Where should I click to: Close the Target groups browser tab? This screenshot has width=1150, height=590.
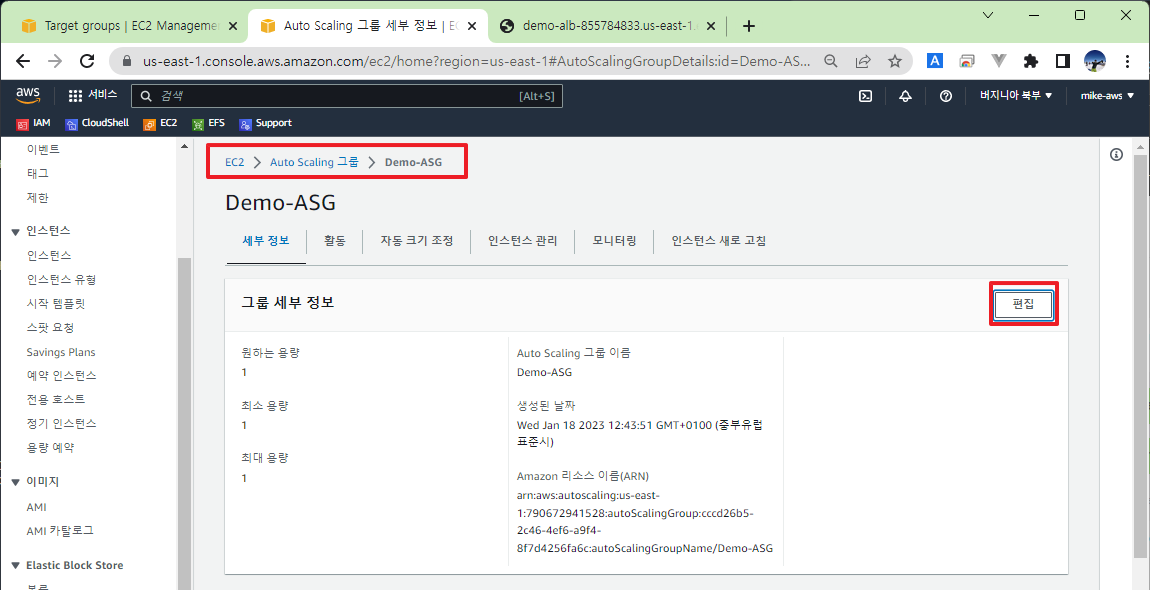233,26
